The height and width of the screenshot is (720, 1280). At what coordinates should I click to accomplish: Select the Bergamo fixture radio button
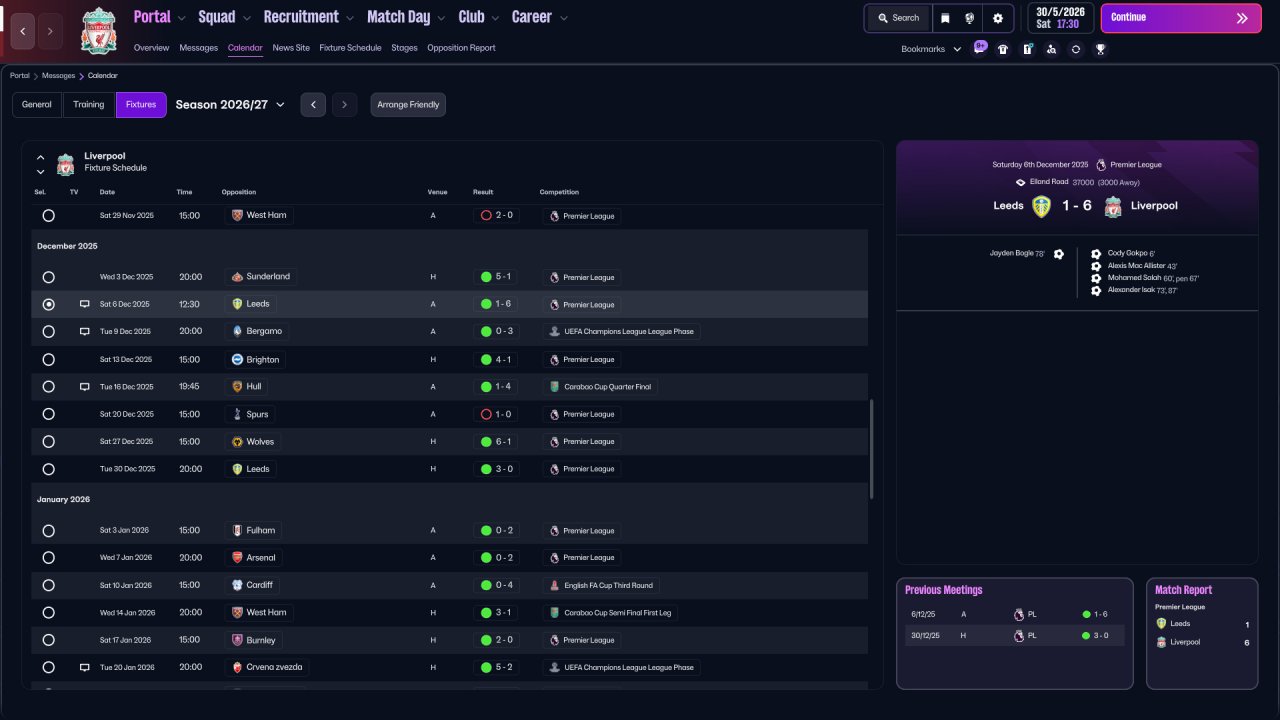(48, 332)
